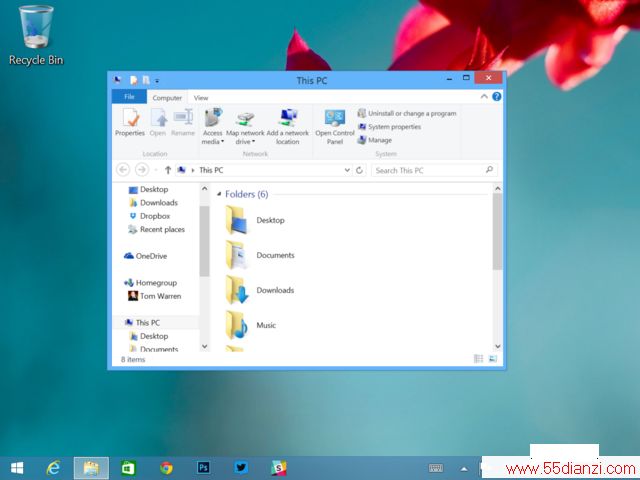Image resolution: width=640 pixels, height=480 pixels.
Task: Open the File tab
Action: coord(129,97)
